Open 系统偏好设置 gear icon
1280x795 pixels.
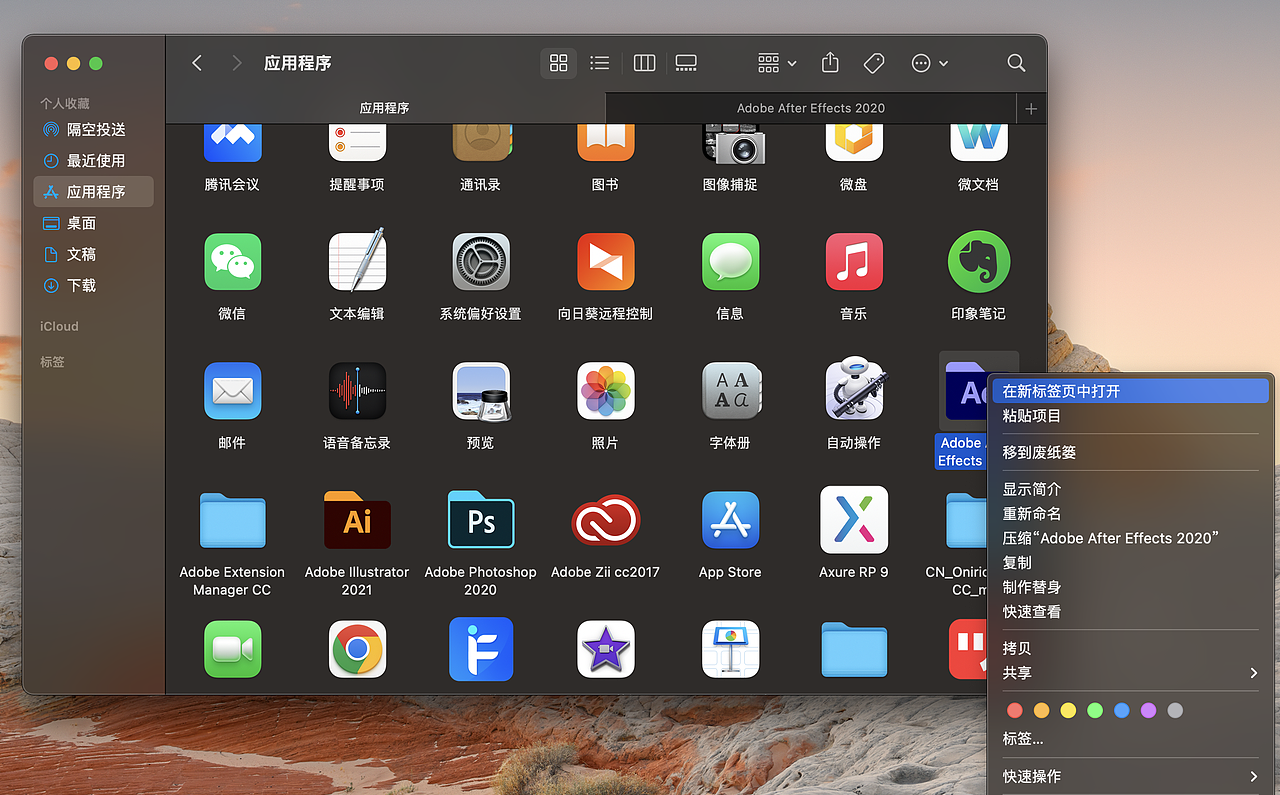click(481, 262)
